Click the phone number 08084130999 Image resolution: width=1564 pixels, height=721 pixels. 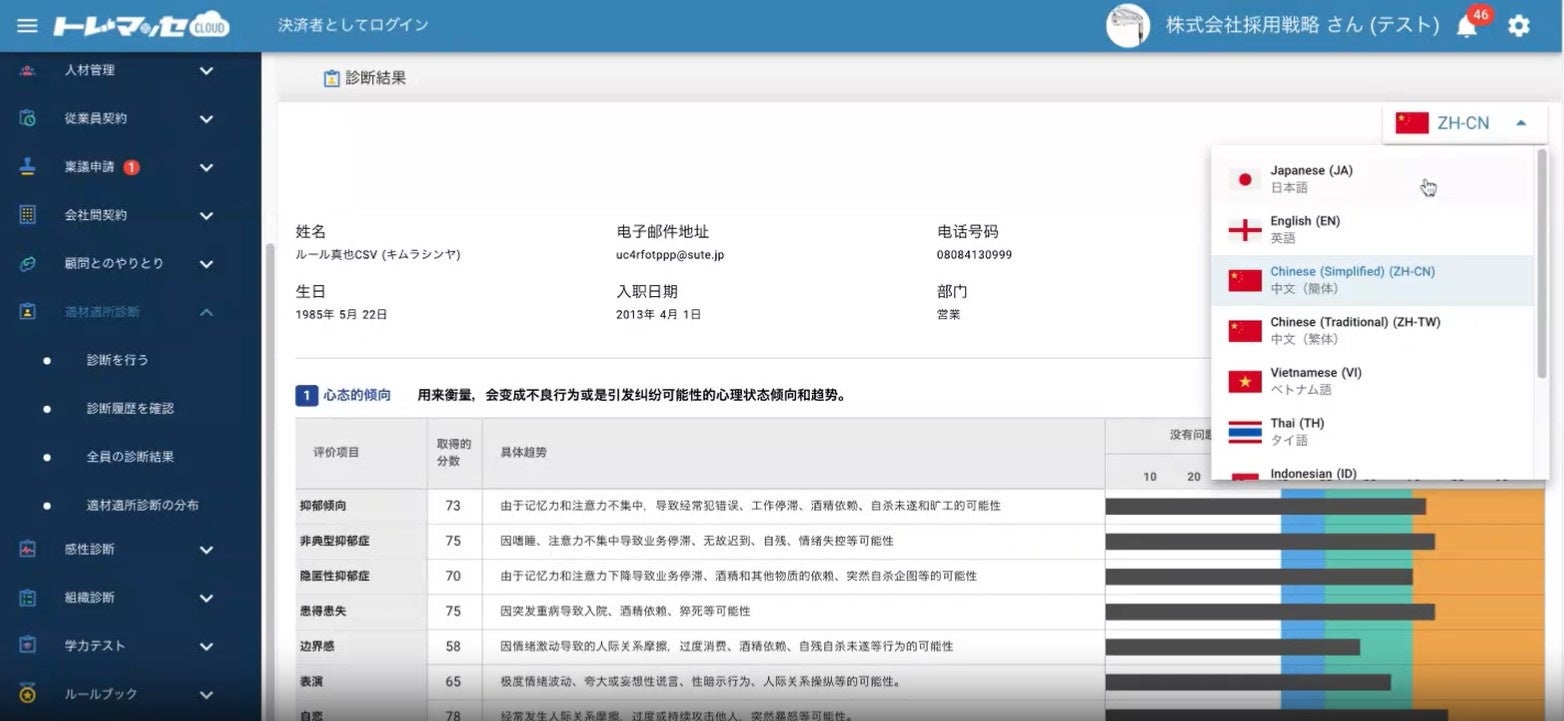pos(975,255)
